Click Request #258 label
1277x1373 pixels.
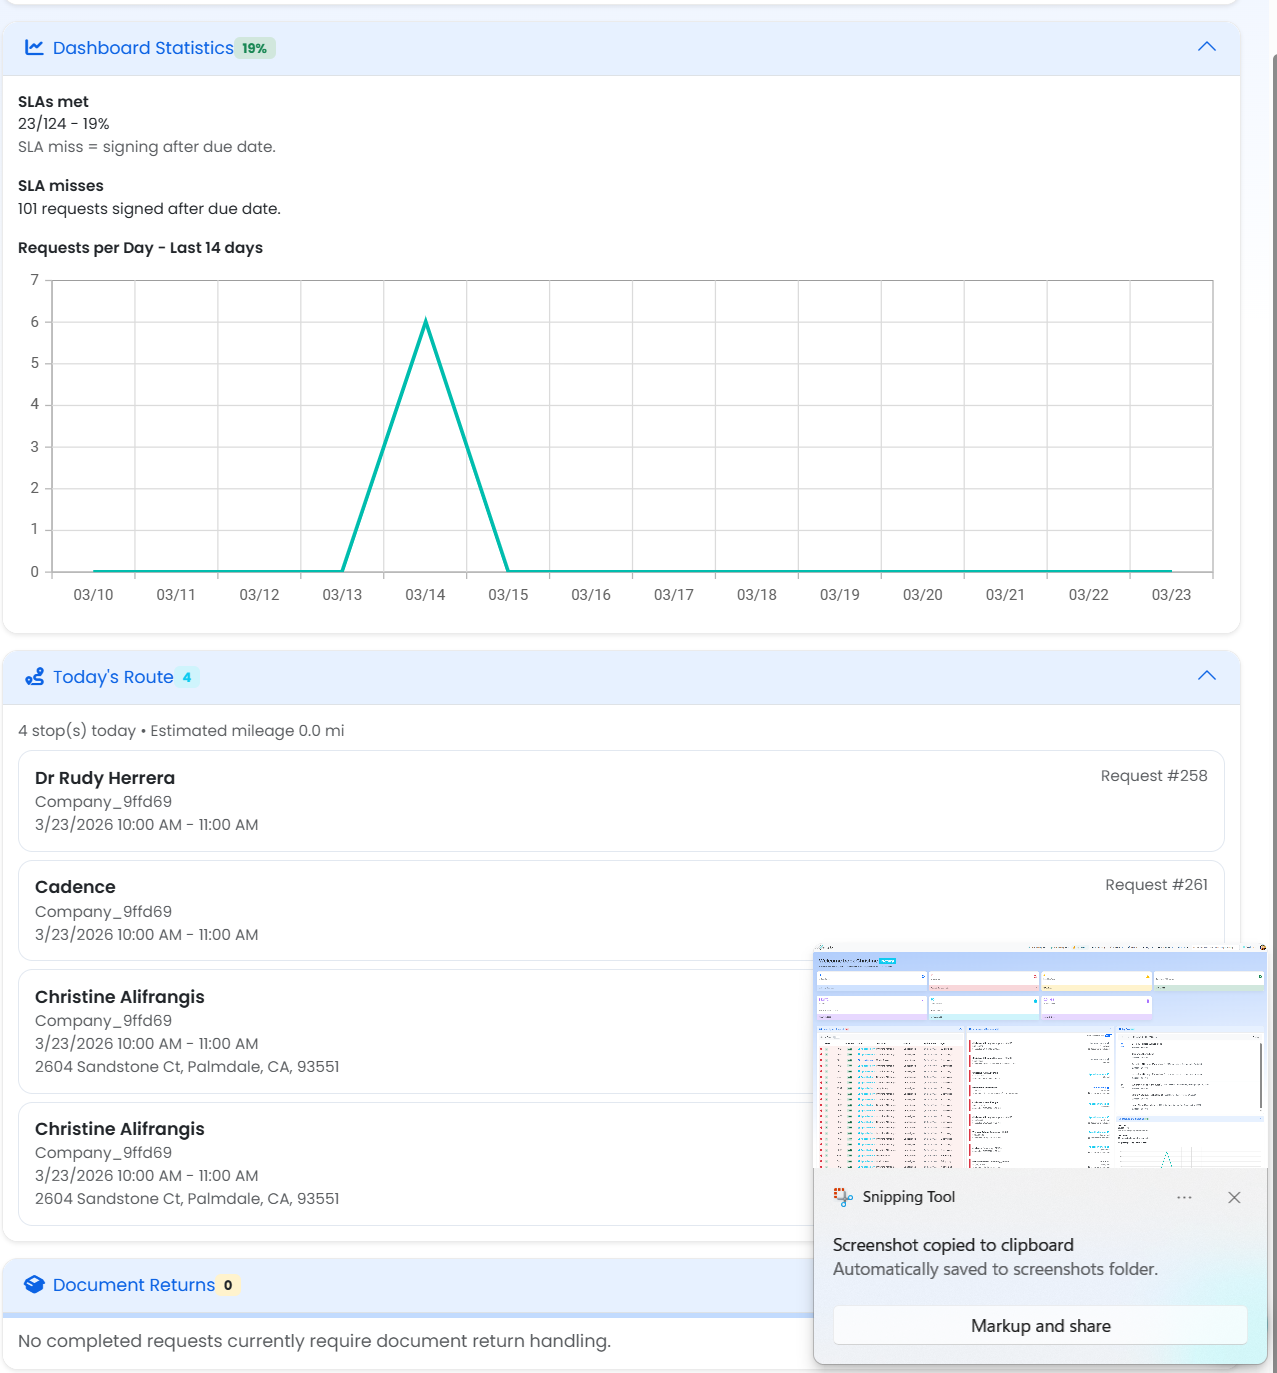click(x=1154, y=776)
